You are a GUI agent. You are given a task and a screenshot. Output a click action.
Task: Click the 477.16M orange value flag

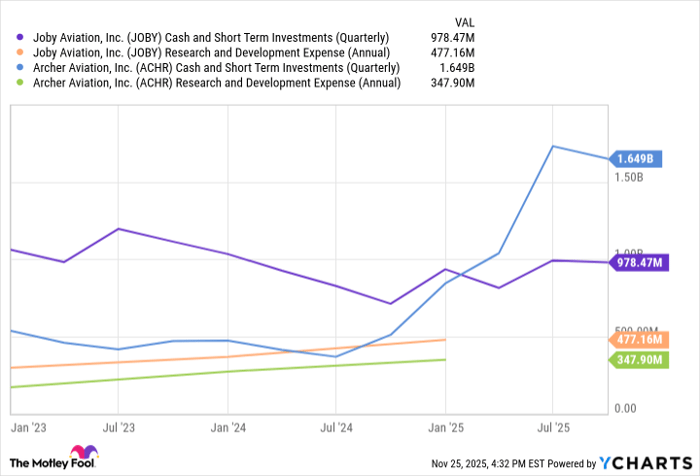click(x=638, y=340)
